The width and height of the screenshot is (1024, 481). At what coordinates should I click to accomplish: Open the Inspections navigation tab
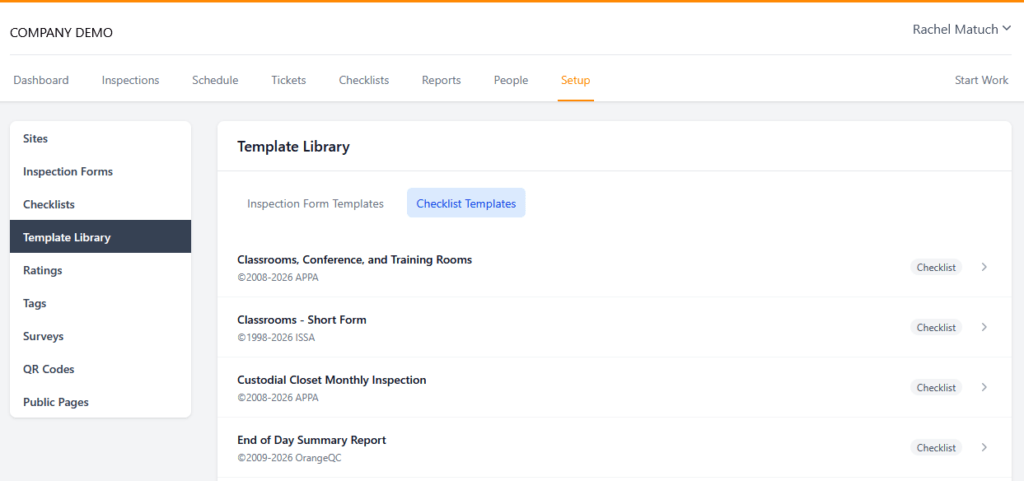(x=130, y=80)
